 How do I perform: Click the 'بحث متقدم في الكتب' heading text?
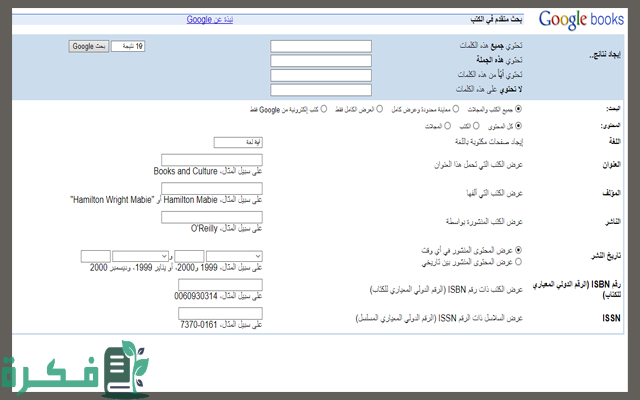tap(496, 20)
